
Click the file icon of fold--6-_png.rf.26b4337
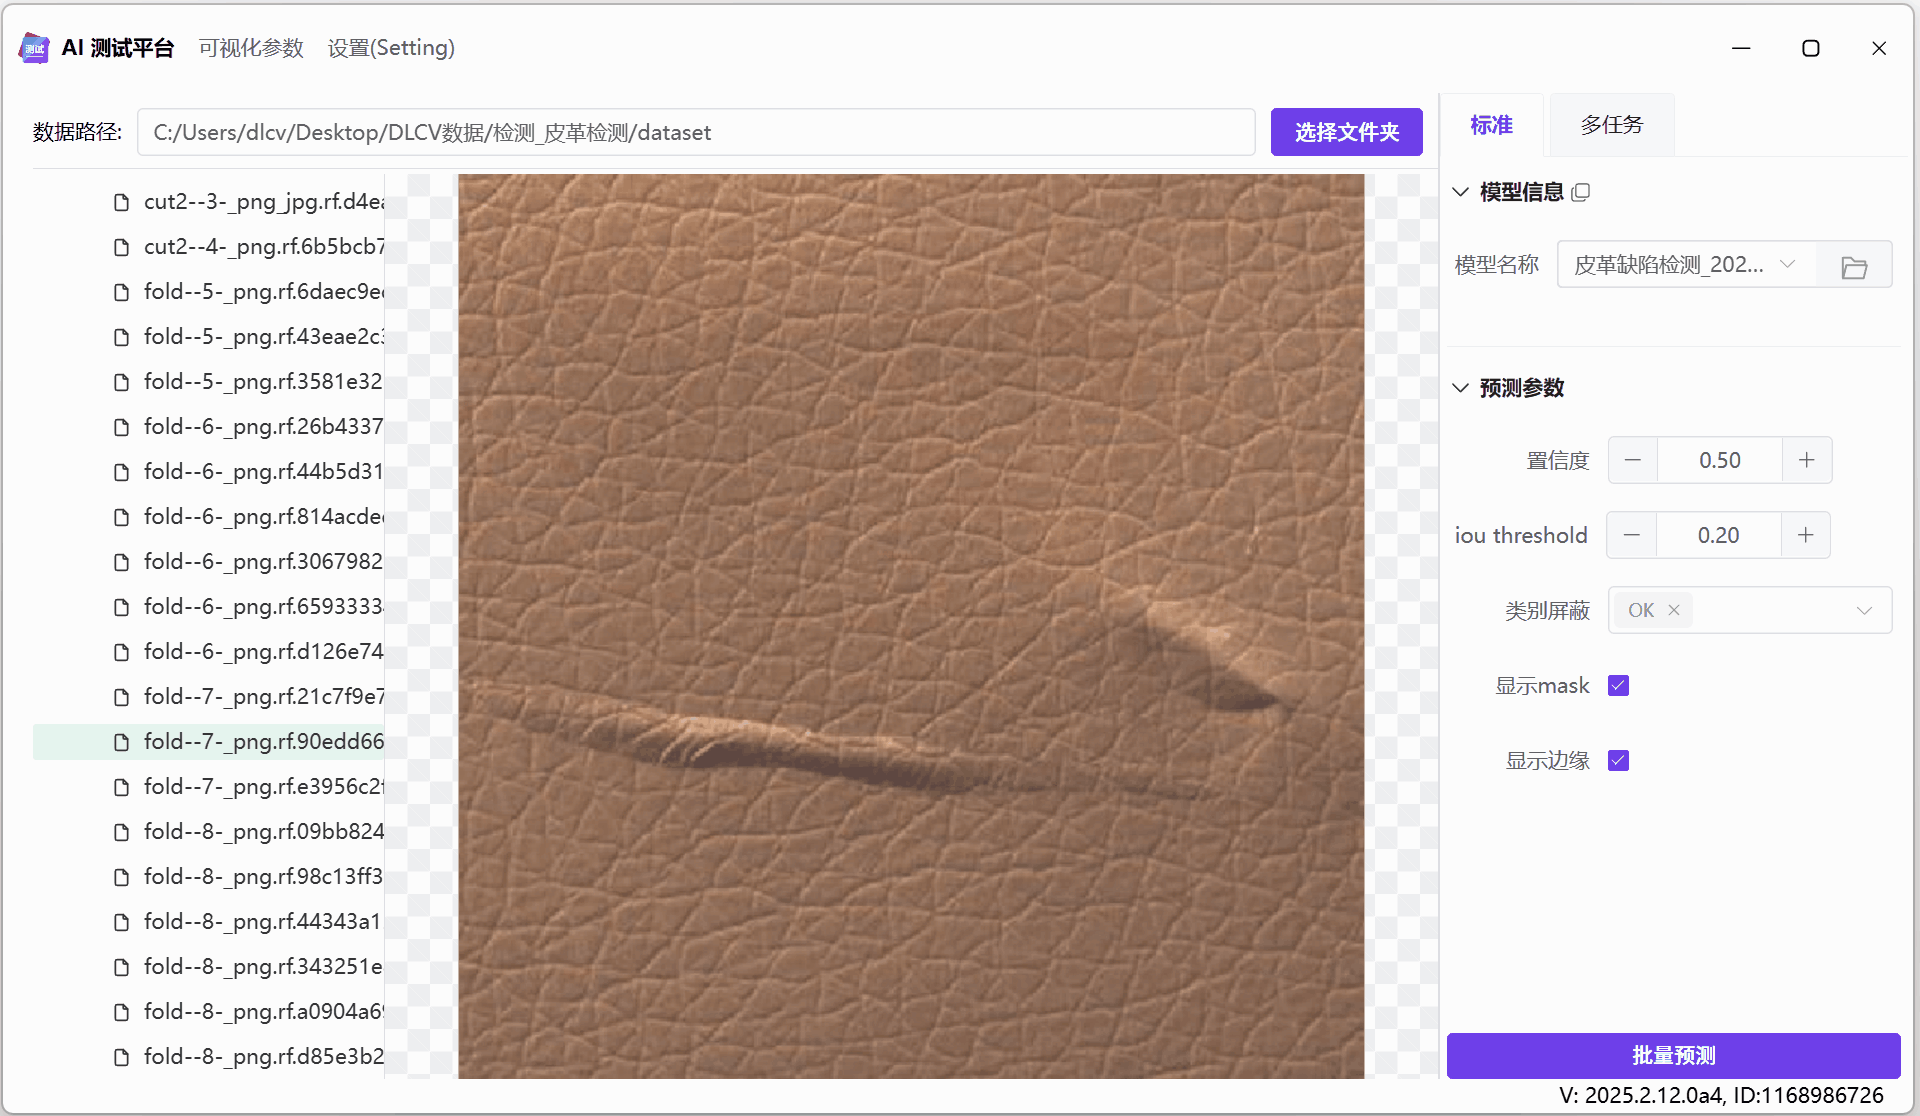click(x=122, y=427)
